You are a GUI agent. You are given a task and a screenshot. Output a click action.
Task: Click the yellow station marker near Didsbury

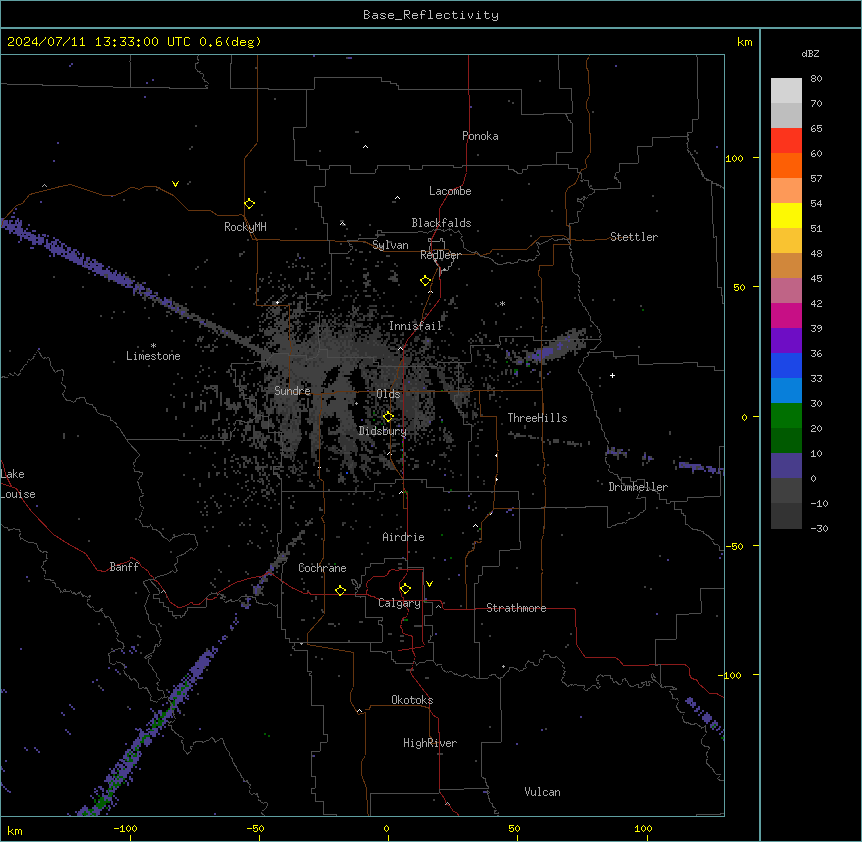pos(388,417)
